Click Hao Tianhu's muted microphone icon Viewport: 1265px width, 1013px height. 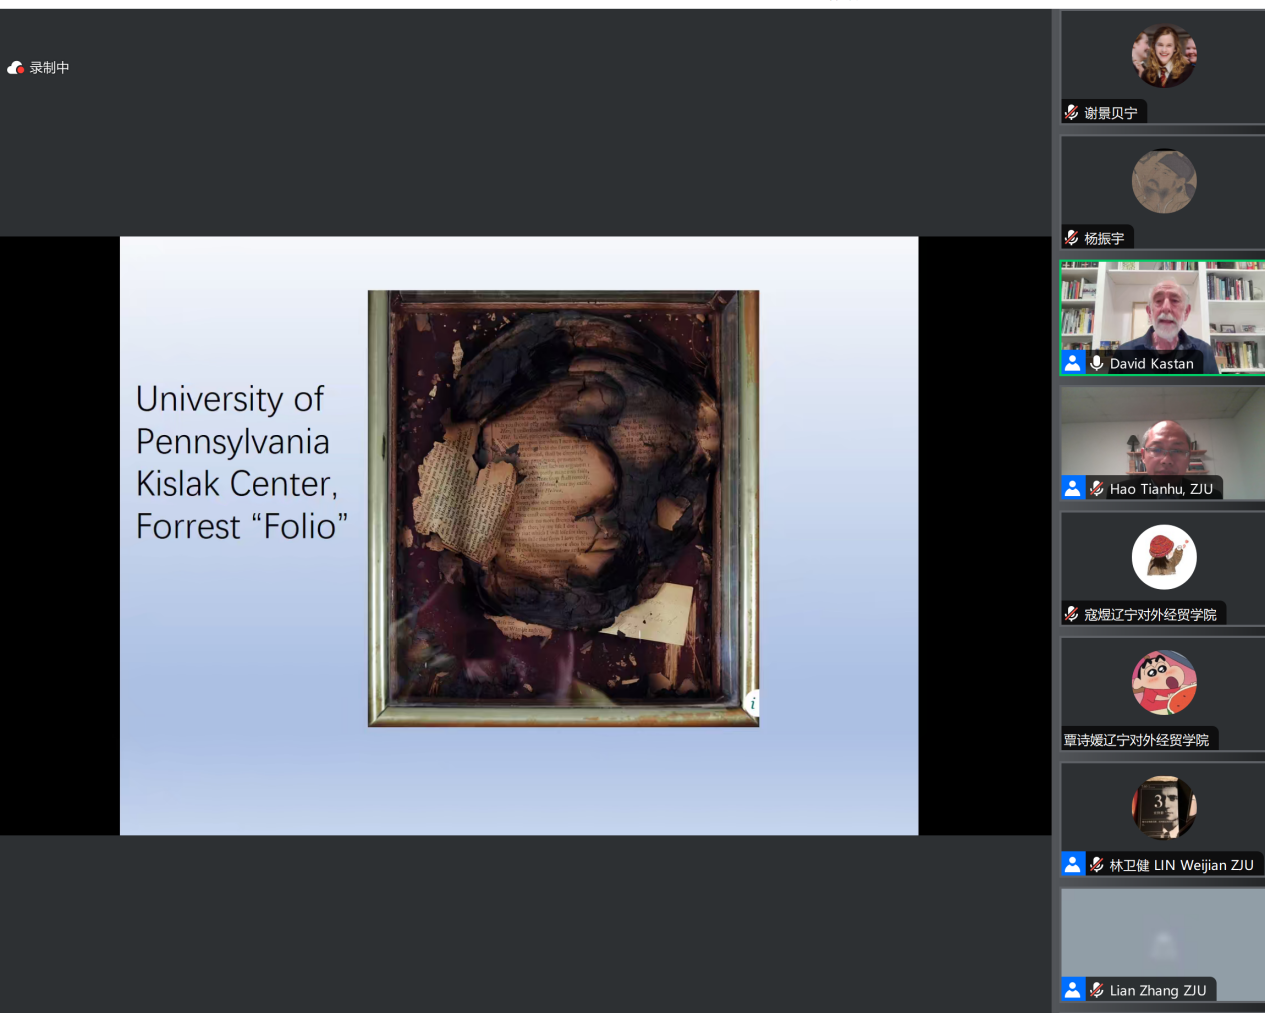pos(1097,488)
